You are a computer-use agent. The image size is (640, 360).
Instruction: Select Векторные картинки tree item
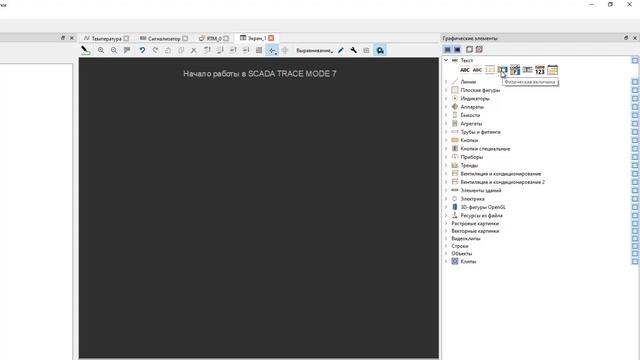[475, 231]
